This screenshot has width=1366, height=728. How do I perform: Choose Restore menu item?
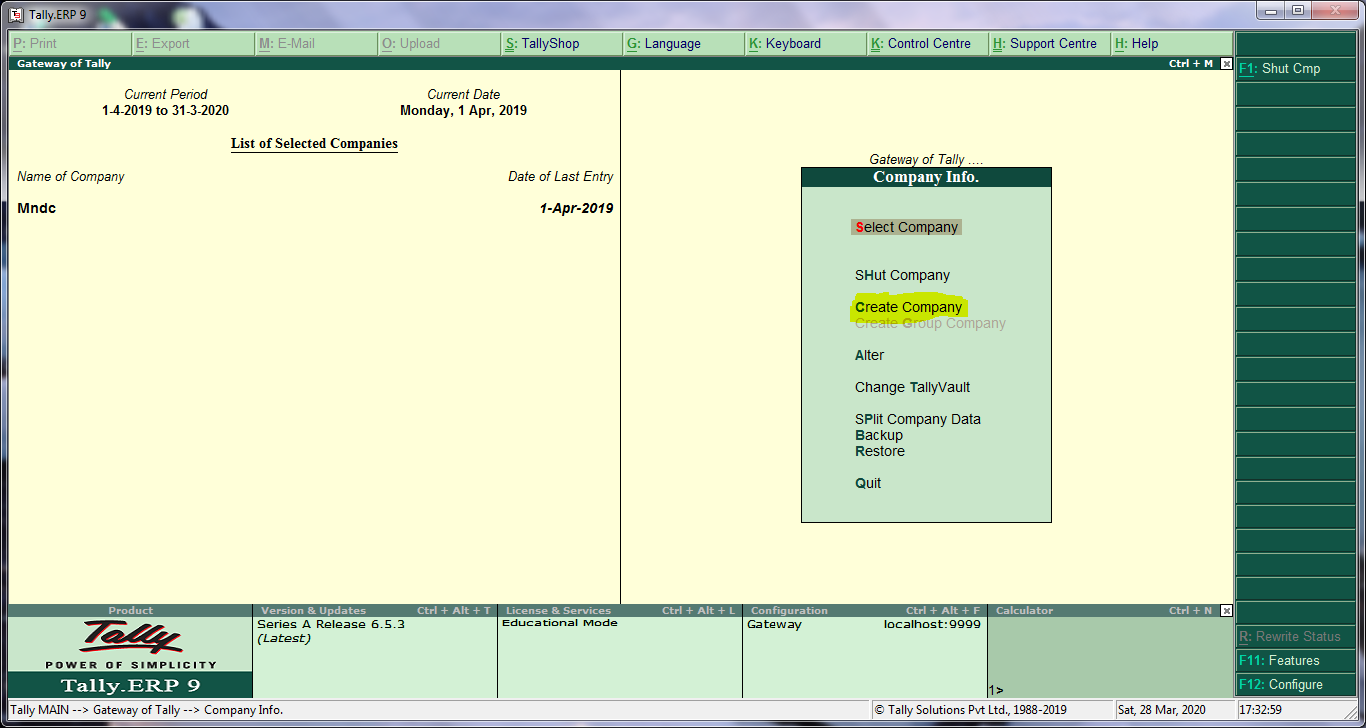point(879,451)
